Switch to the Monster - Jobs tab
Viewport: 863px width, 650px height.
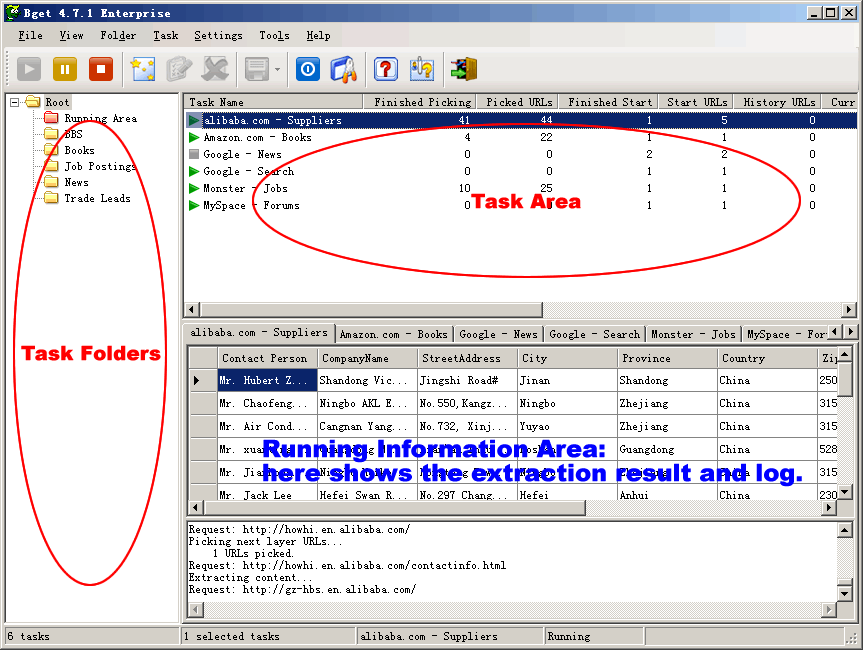click(x=693, y=334)
